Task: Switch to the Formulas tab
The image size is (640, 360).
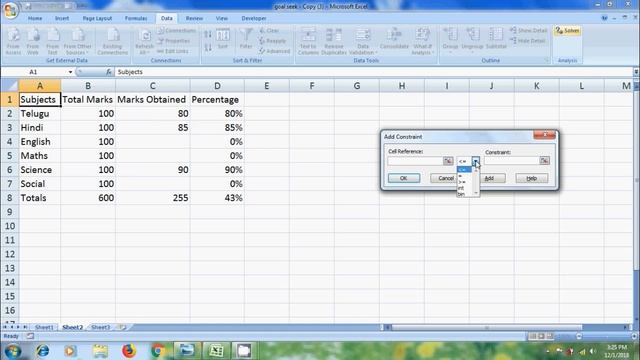Action: pyautogui.click(x=136, y=18)
